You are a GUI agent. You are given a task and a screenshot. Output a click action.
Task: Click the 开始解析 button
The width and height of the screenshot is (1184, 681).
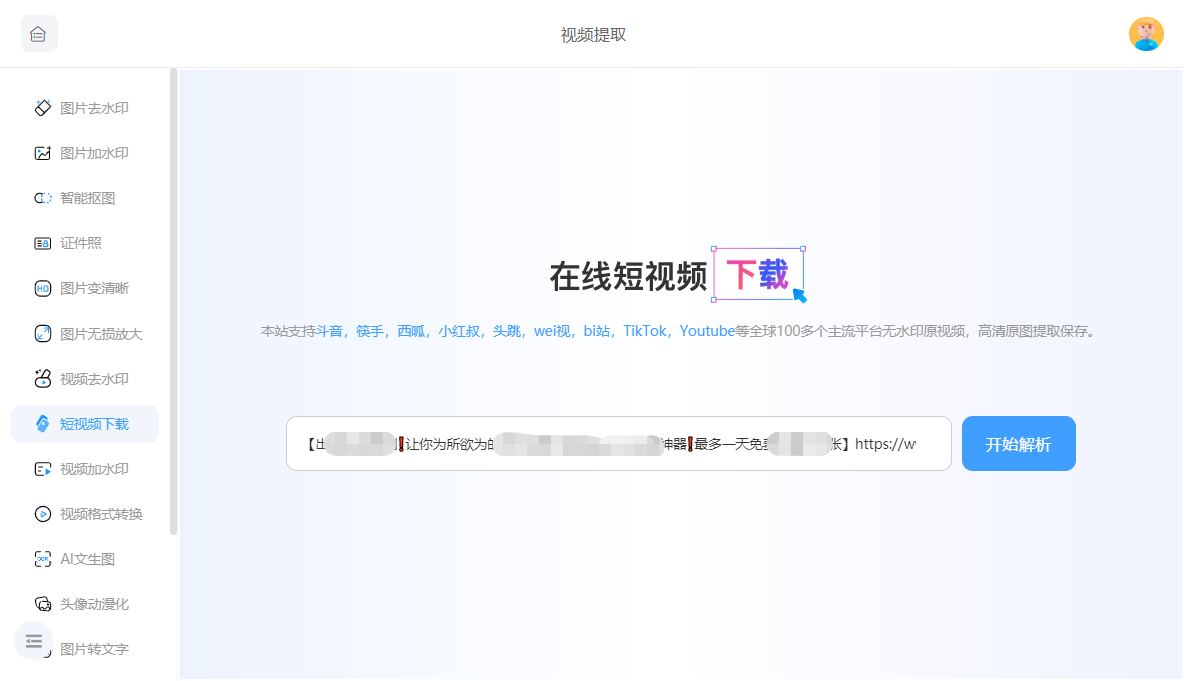[1018, 444]
